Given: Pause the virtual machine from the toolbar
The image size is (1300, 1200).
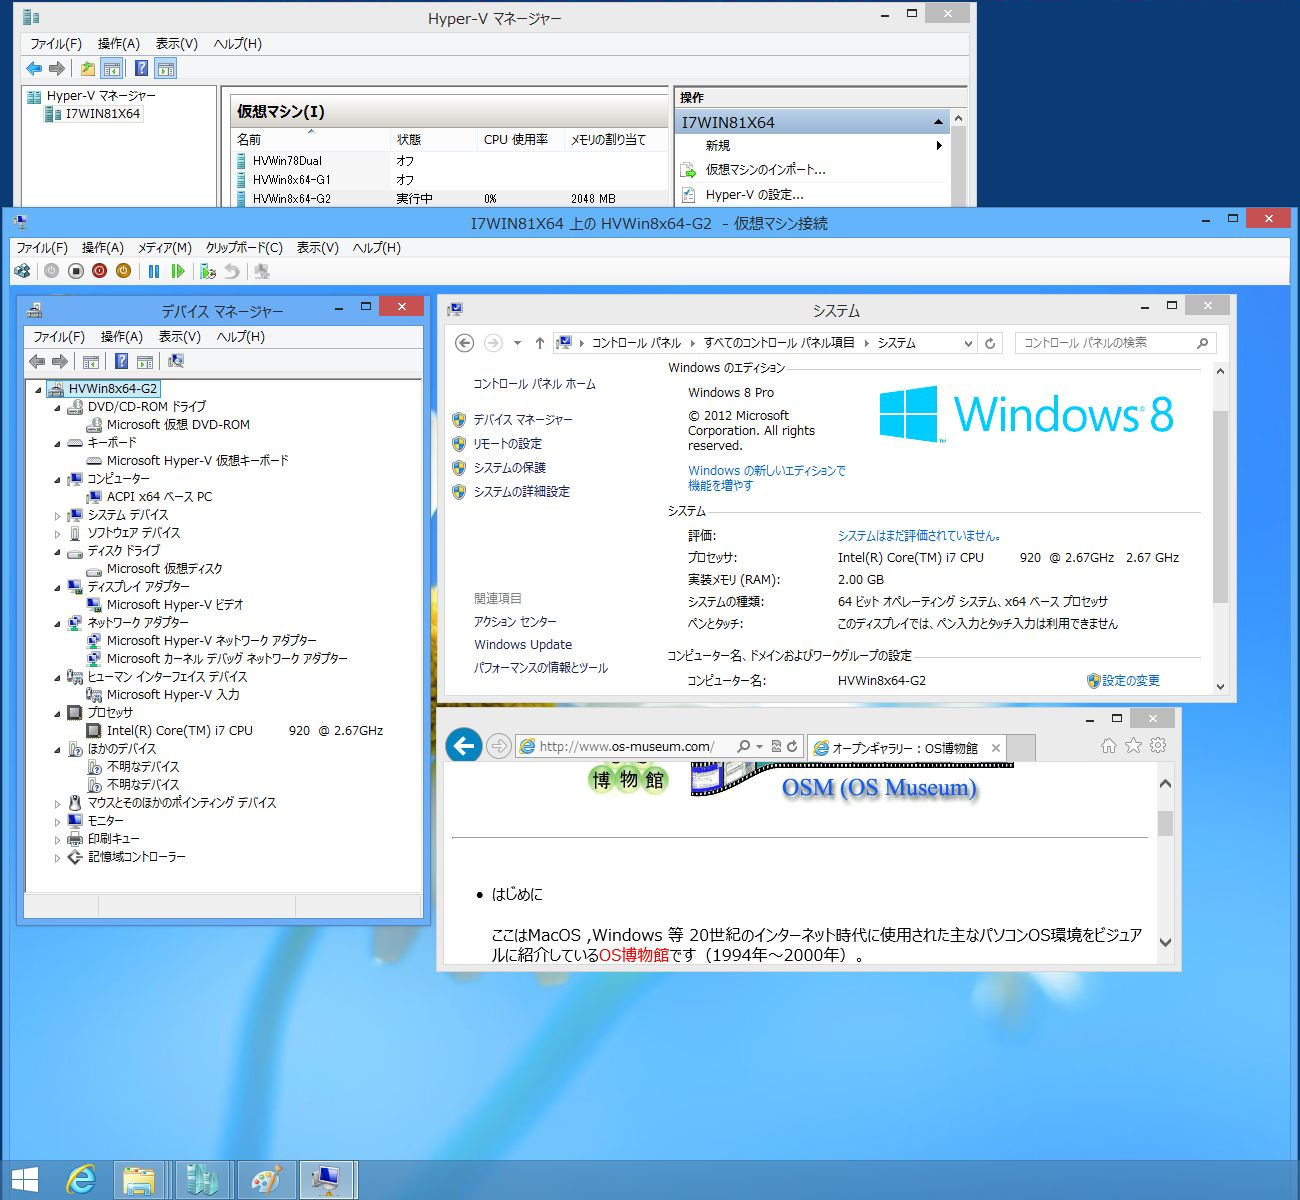Looking at the screenshot, I should click(154, 271).
